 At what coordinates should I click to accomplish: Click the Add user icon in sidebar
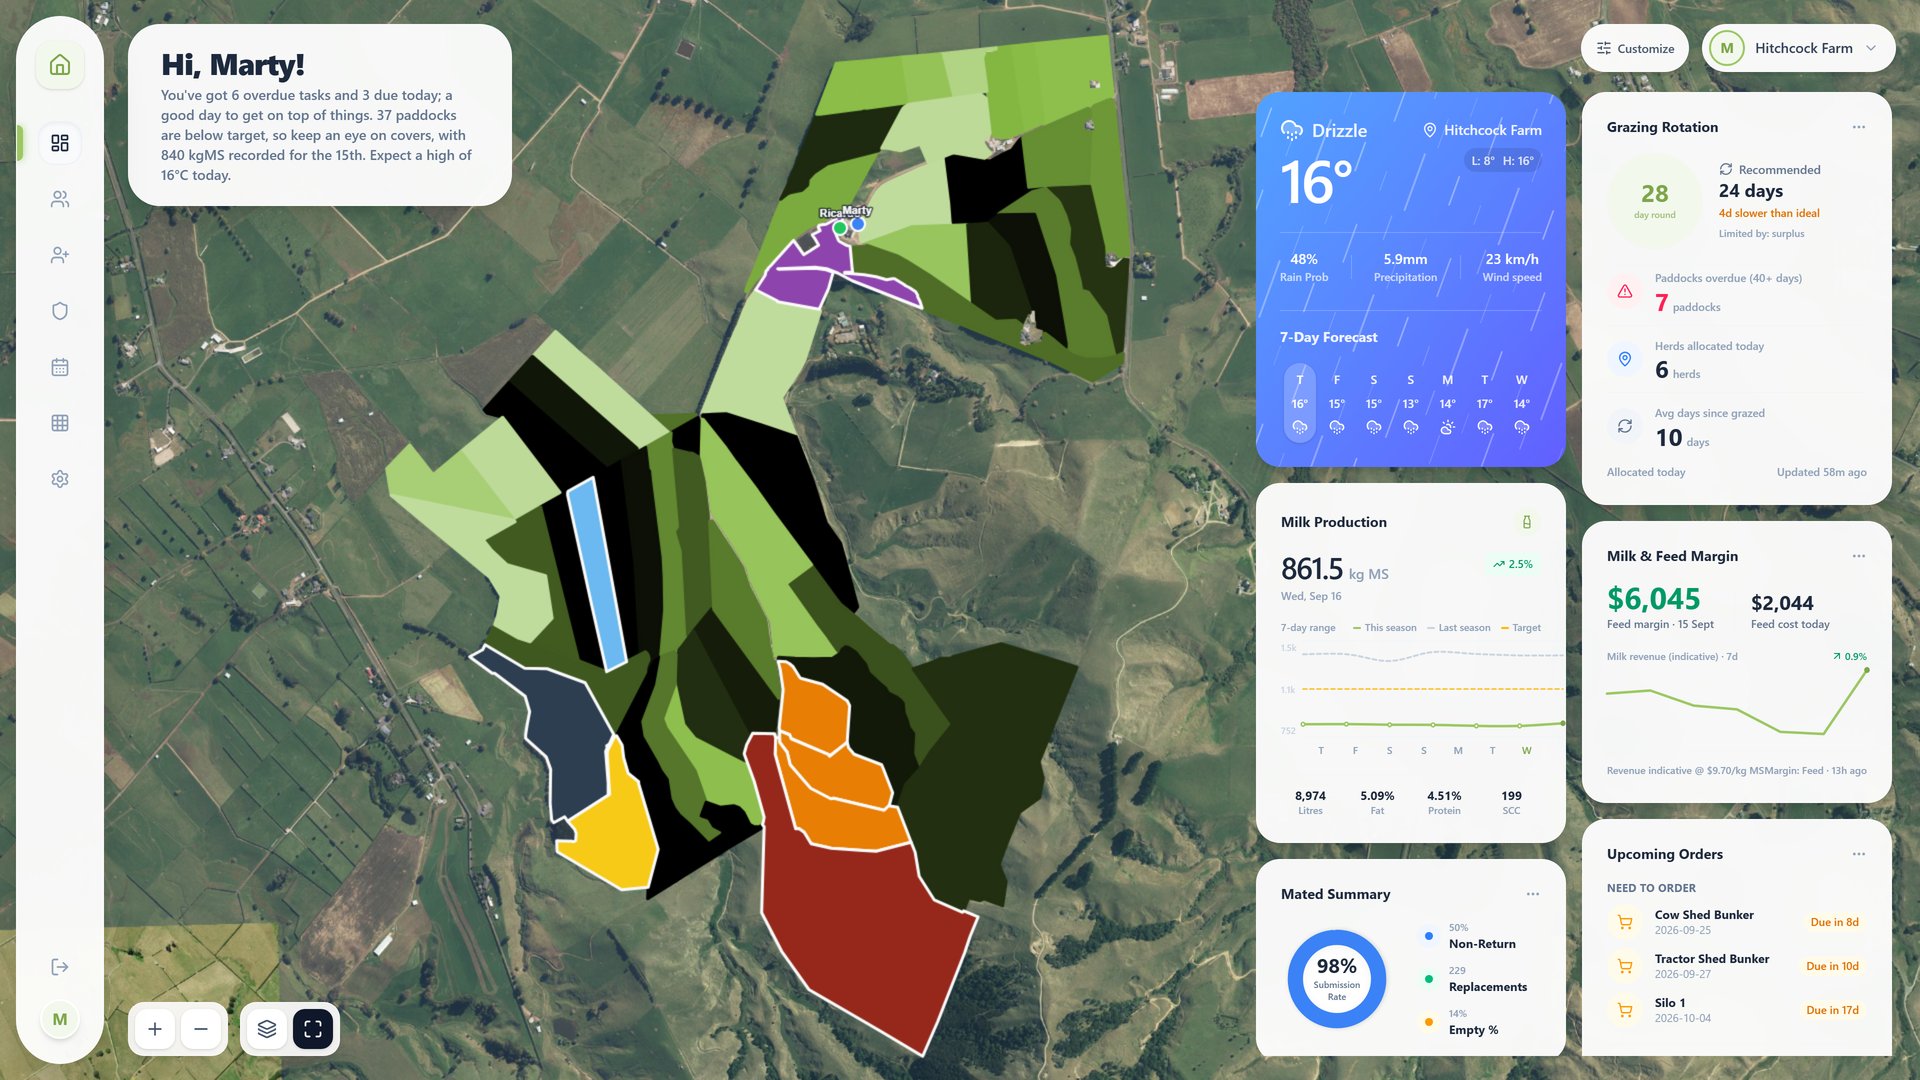tap(60, 255)
